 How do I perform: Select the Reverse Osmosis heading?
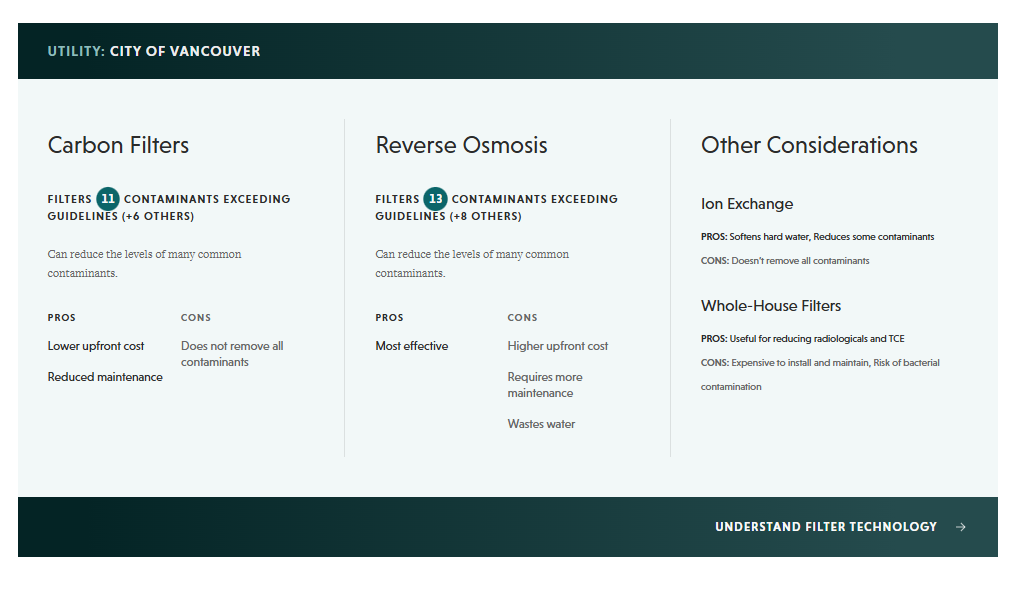point(461,145)
